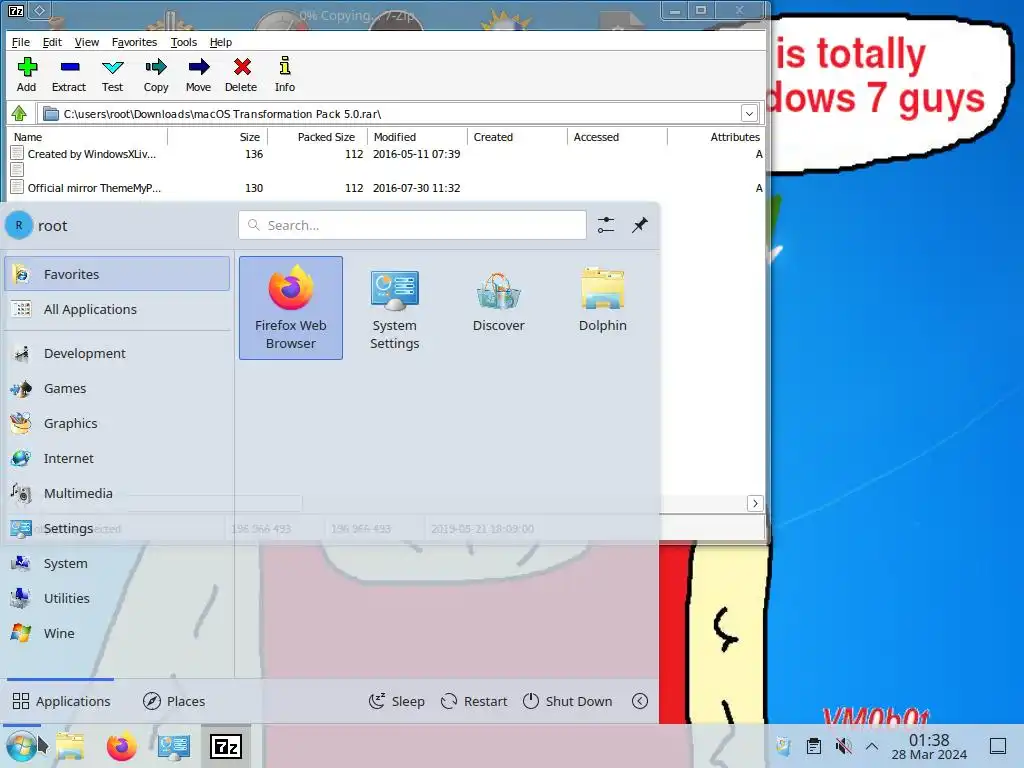Click the Show Desktop button

tap(998, 746)
